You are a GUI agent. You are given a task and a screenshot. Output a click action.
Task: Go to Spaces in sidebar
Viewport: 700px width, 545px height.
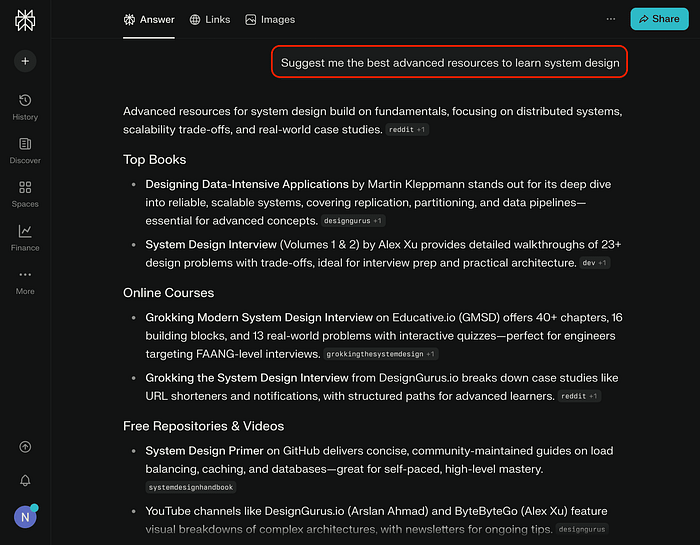[x=25, y=193]
